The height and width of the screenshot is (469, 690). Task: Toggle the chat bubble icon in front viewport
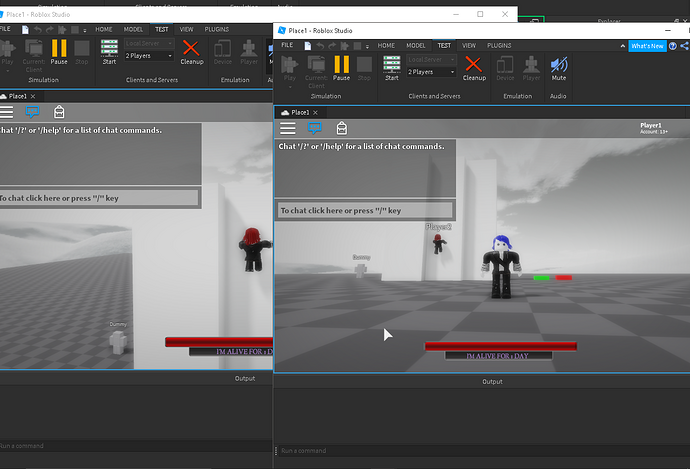click(315, 128)
